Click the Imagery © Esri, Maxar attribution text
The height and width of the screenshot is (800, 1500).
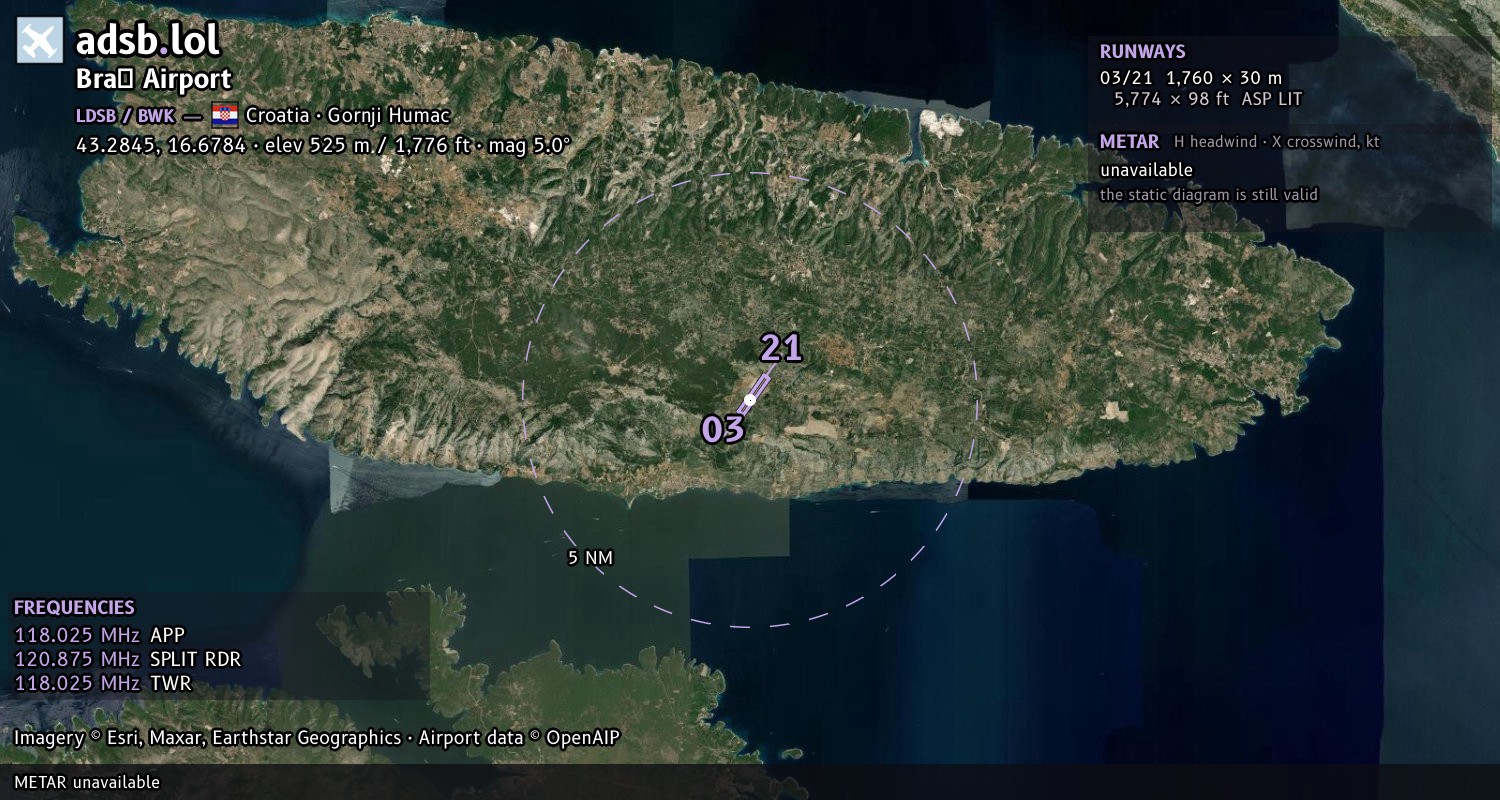click(317, 738)
